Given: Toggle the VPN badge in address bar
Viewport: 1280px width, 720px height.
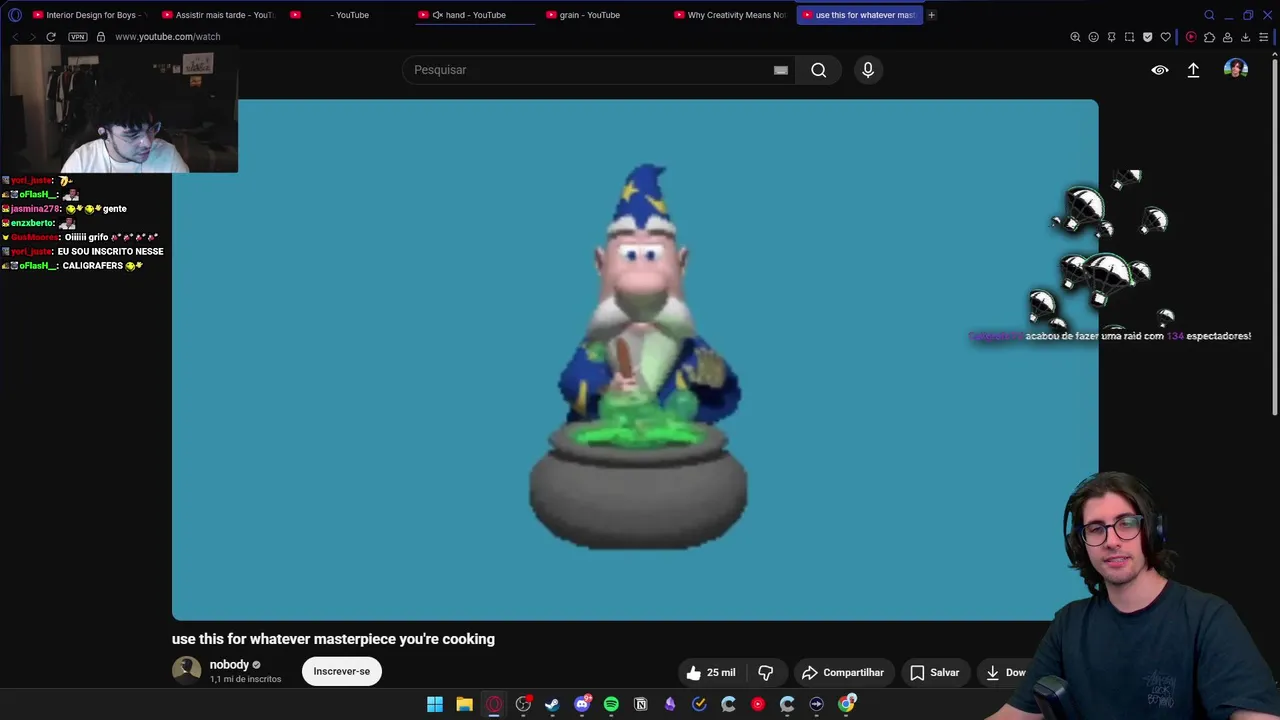Looking at the screenshot, I should coord(78,37).
